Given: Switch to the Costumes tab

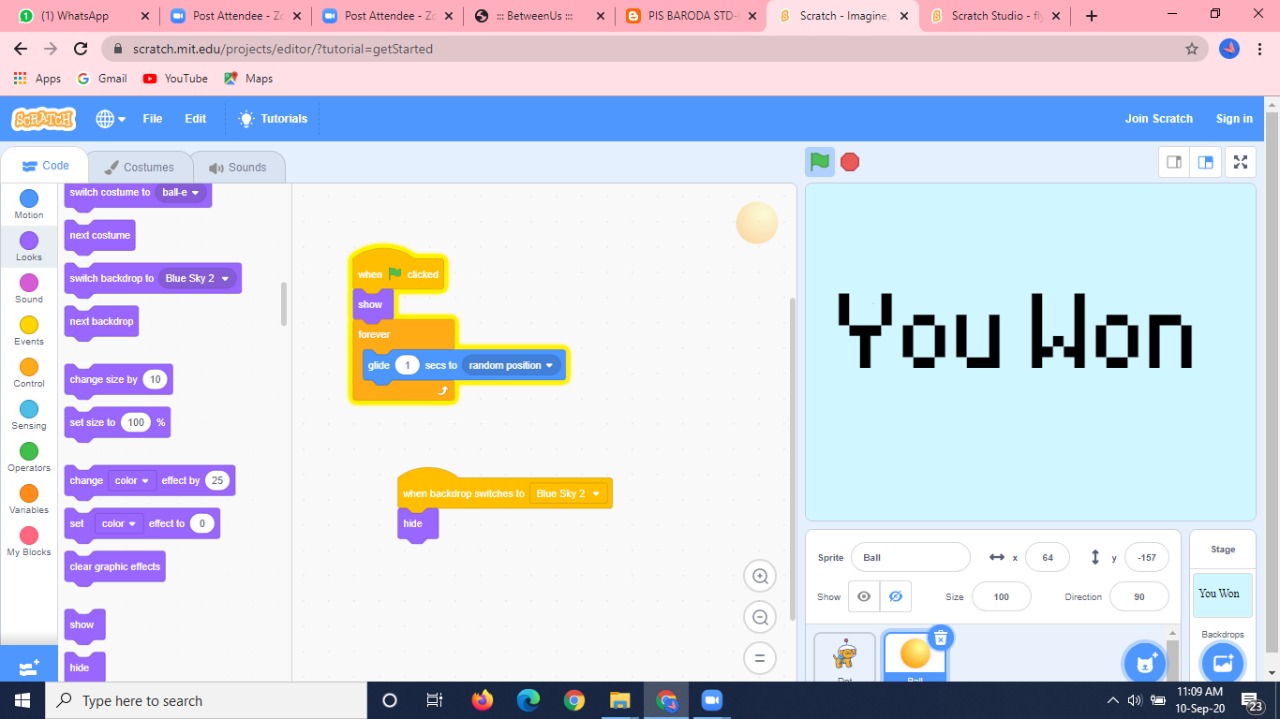Looking at the screenshot, I should [141, 166].
